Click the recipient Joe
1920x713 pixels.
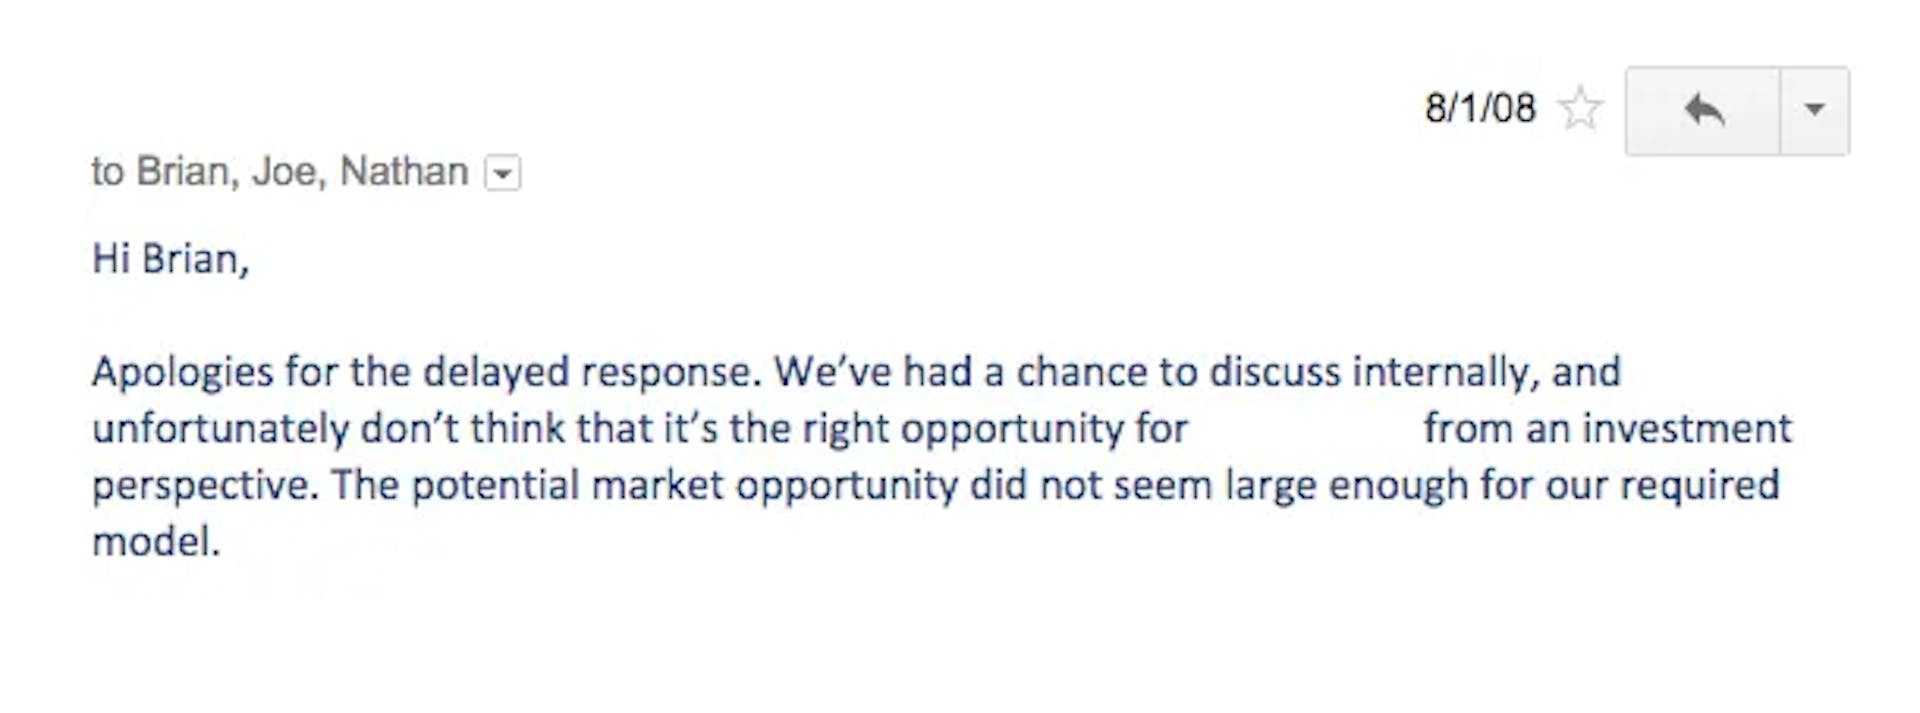[x=283, y=171]
